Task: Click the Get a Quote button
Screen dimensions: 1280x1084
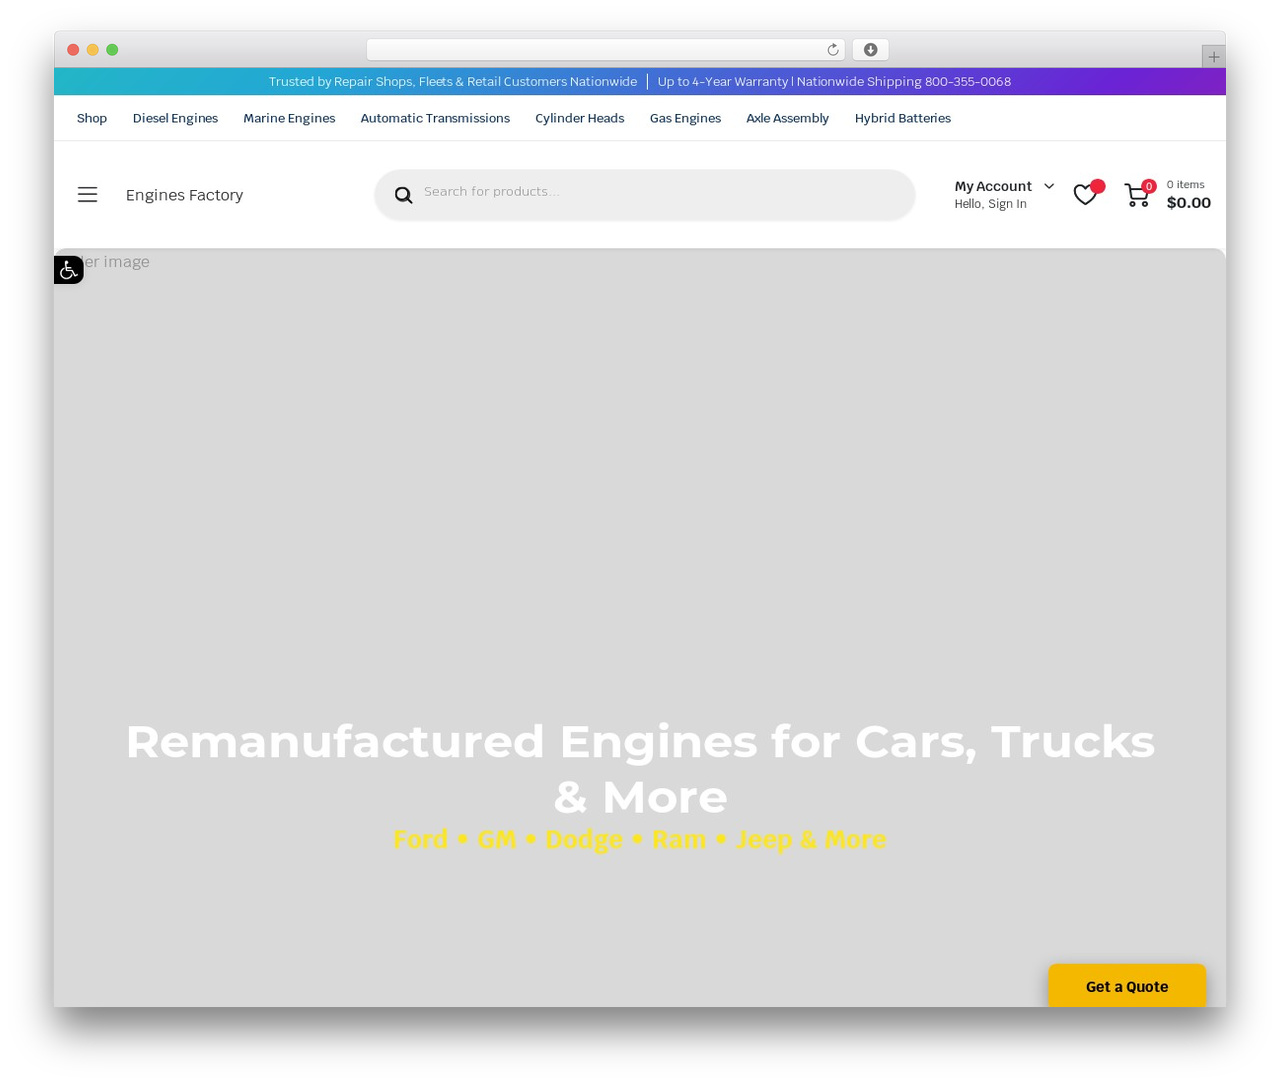Action: pos(1127,986)
